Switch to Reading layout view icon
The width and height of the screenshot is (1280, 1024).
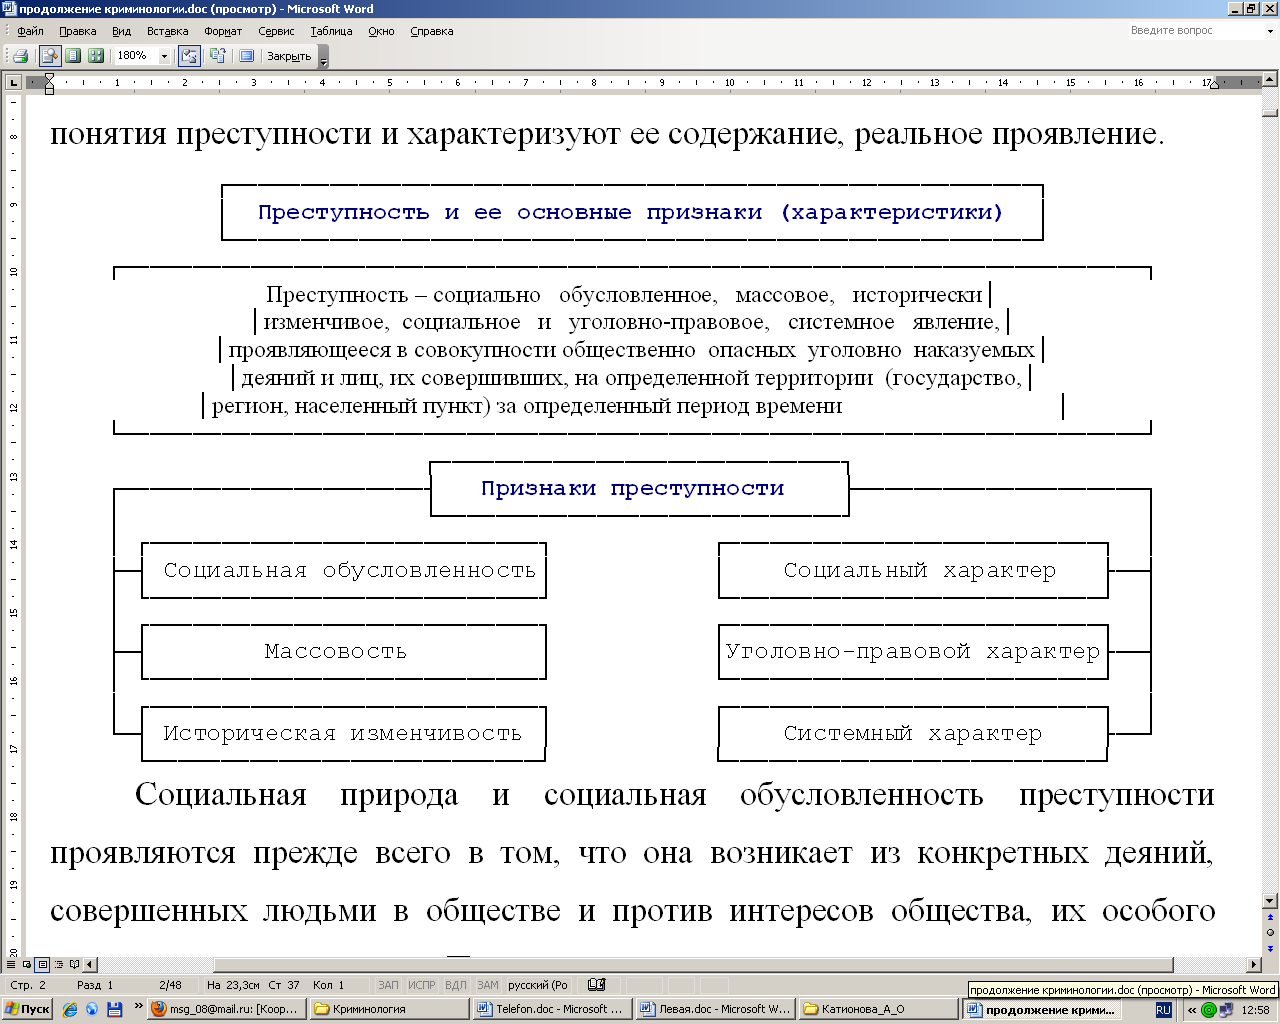pos(74,964)
